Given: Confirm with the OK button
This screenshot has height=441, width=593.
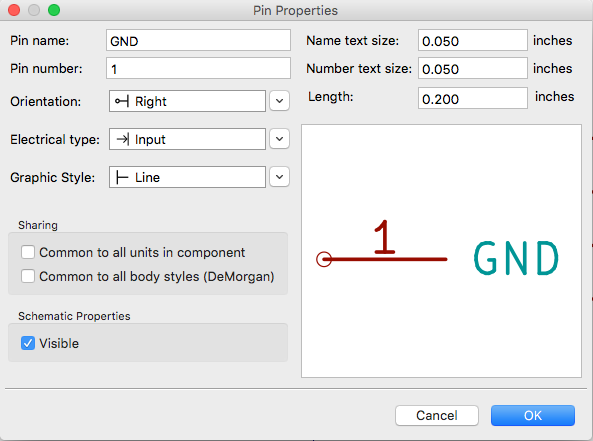Looking at the screenshot, I should pyautogui.click(x=533, y=416).
